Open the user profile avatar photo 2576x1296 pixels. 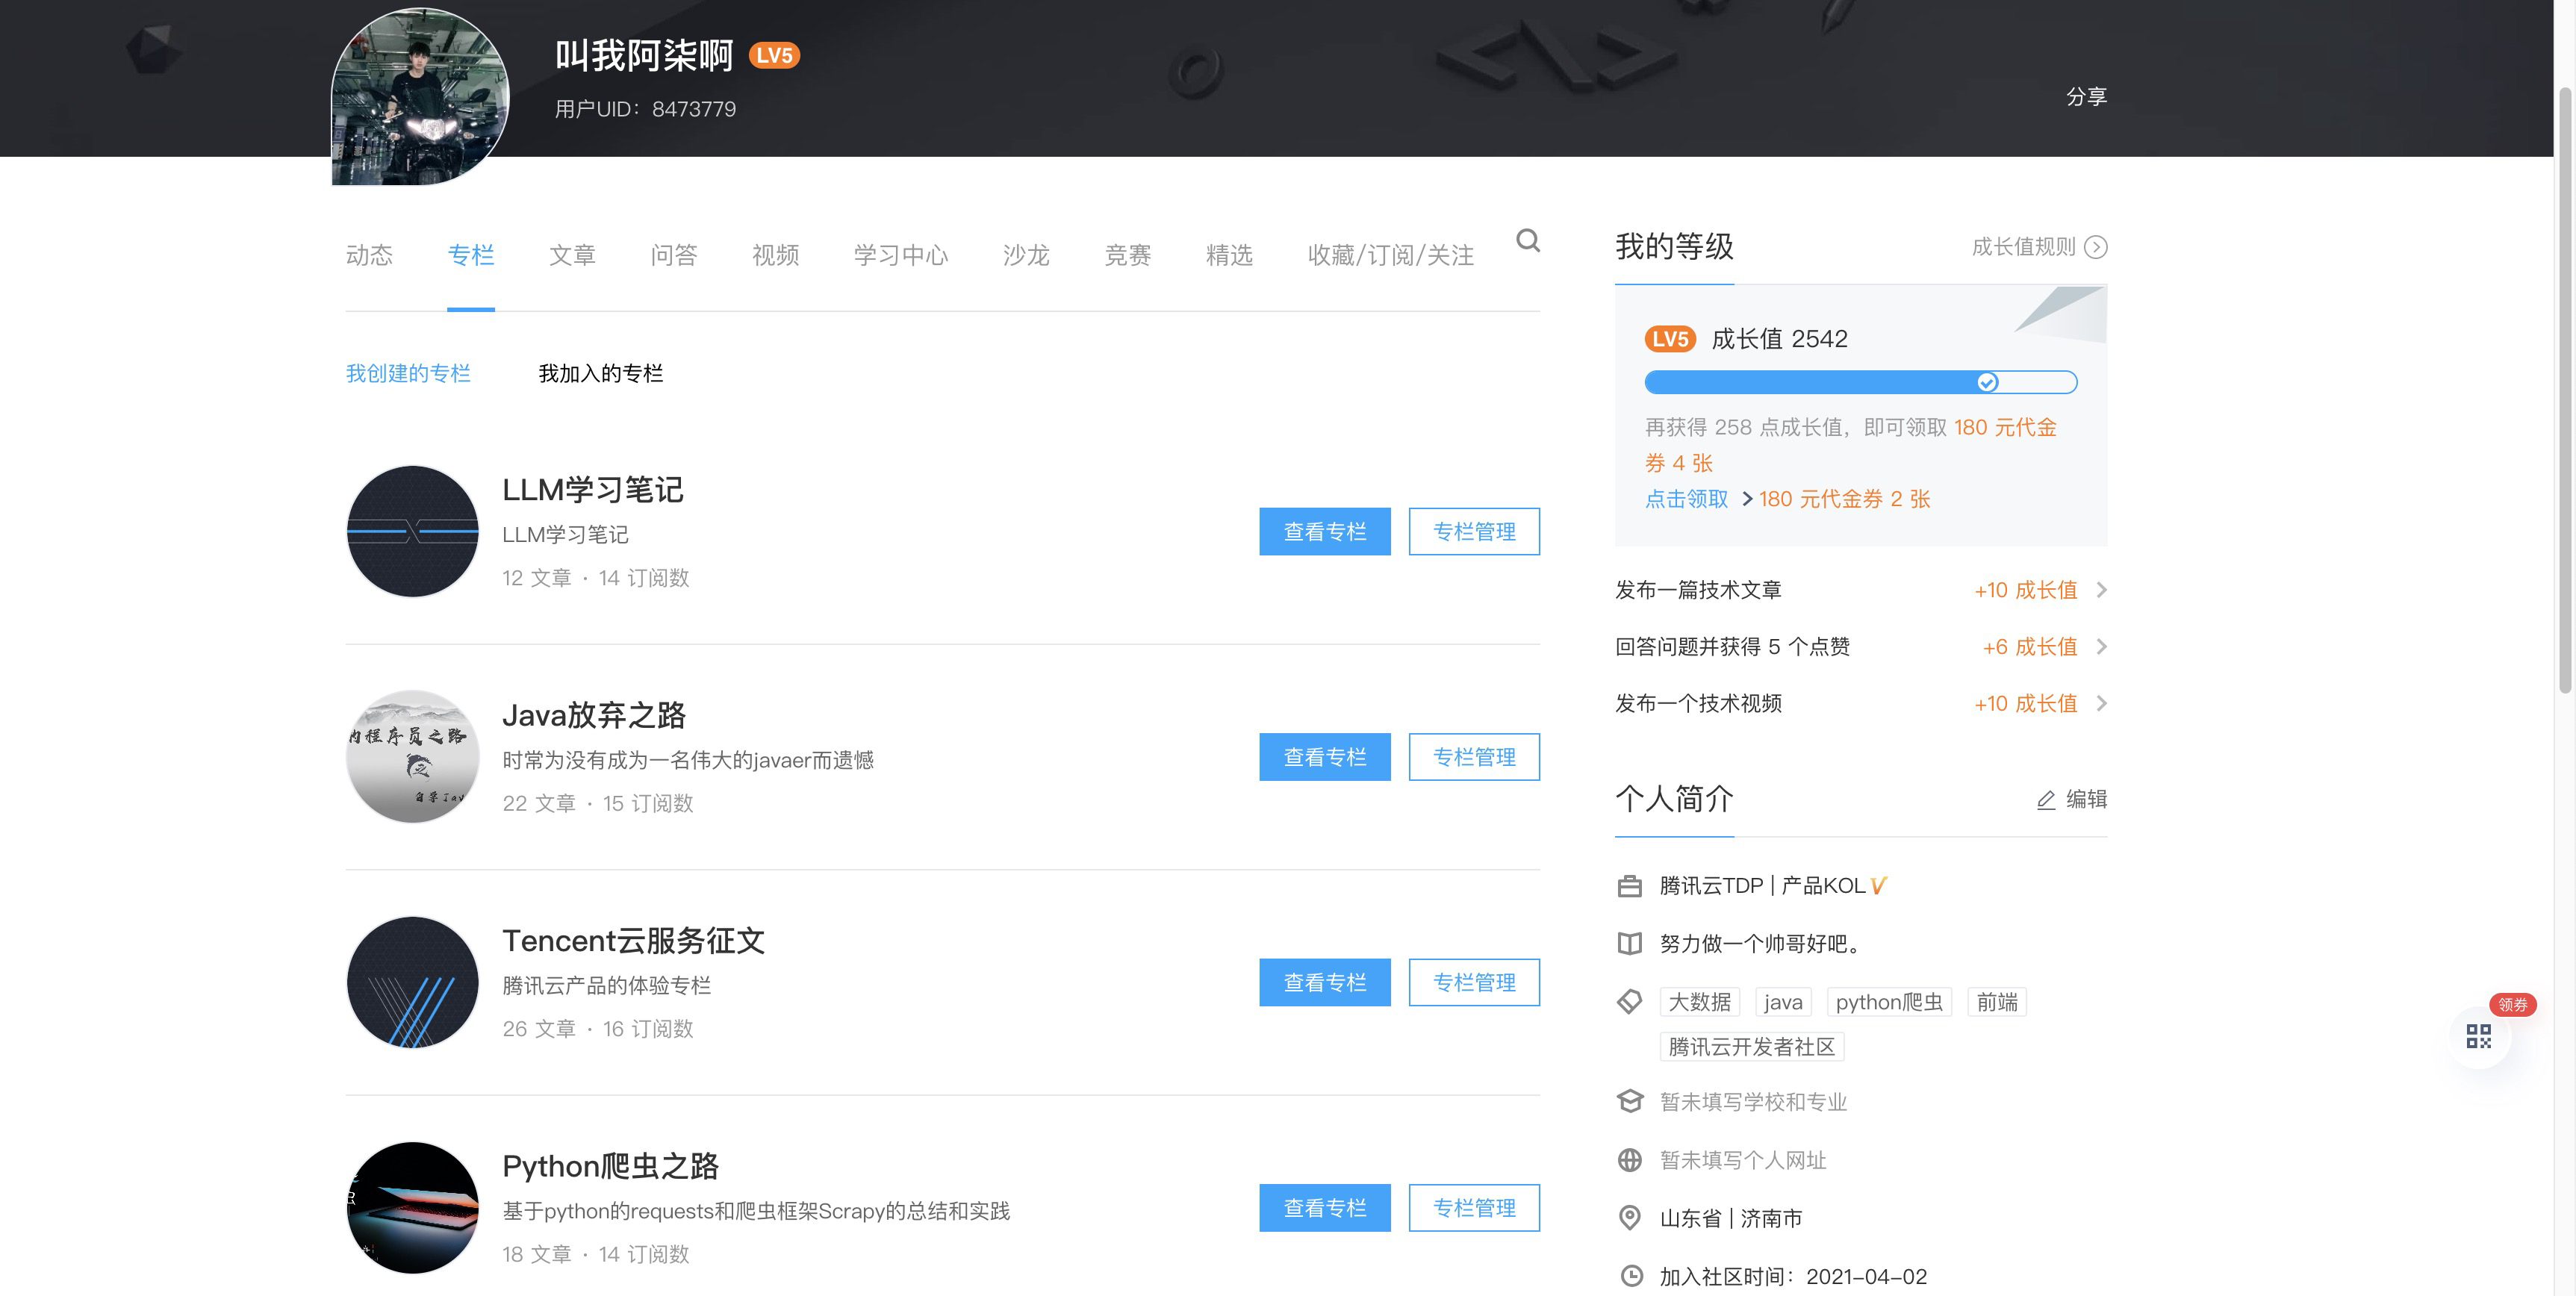pos(420,96)
